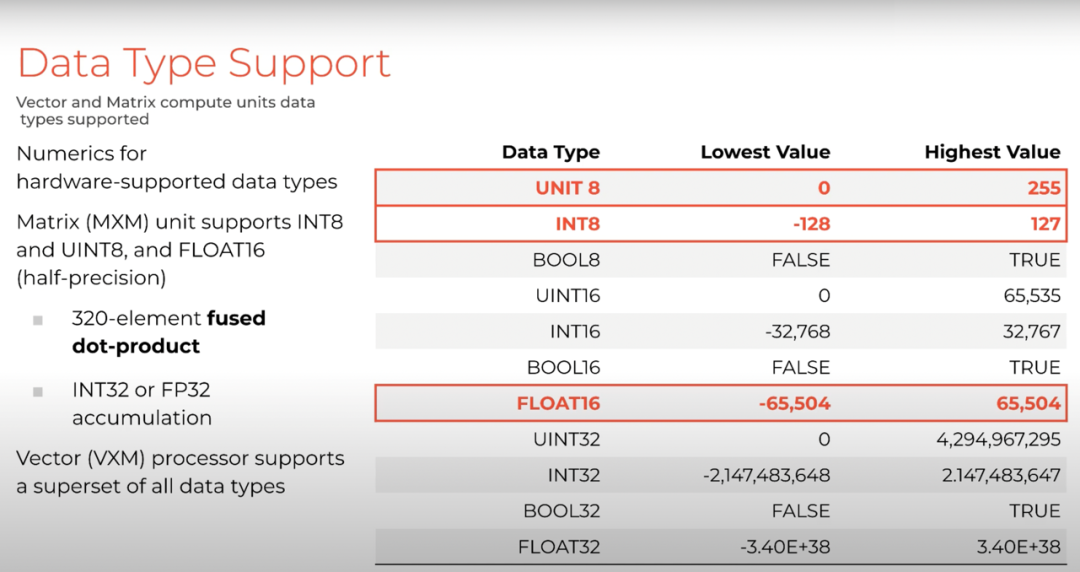Click the "Data Type Support" slide title
Viewport: 1080px width, 572px height.
click(204, 63)
